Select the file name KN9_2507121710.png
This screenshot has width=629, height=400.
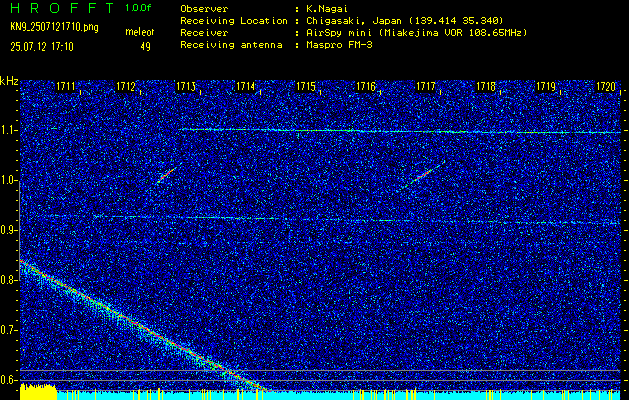(54, 28)
